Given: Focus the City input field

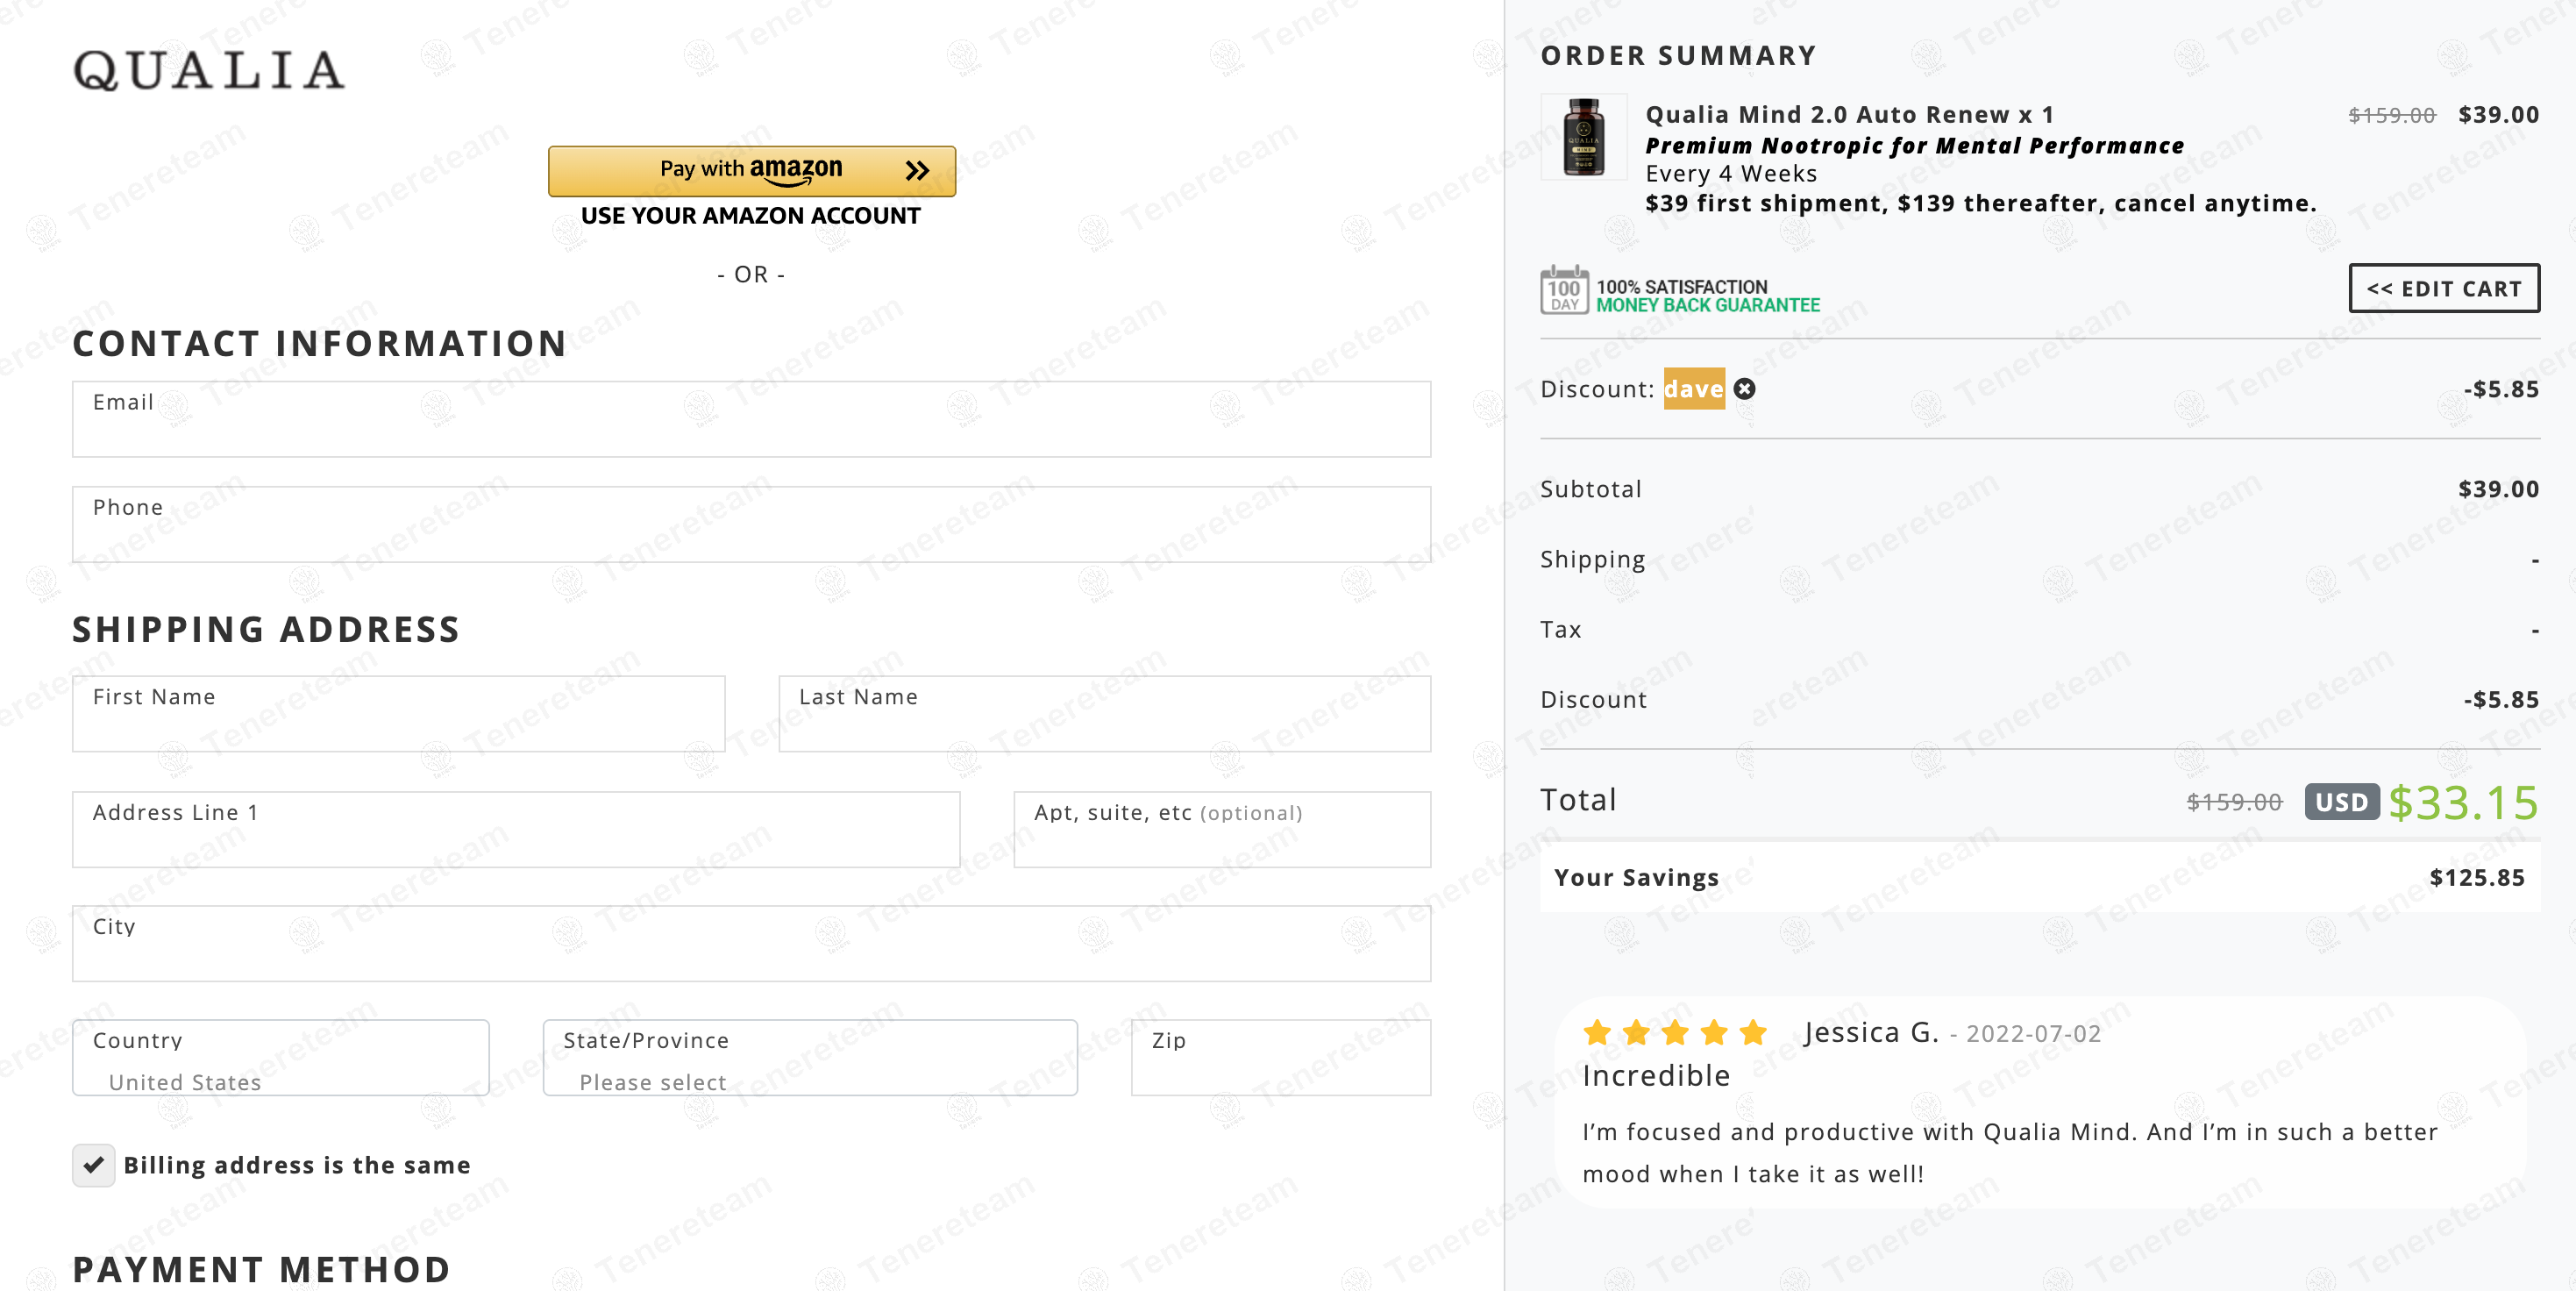Looking at the screenshot, I should tap(752, 944).
